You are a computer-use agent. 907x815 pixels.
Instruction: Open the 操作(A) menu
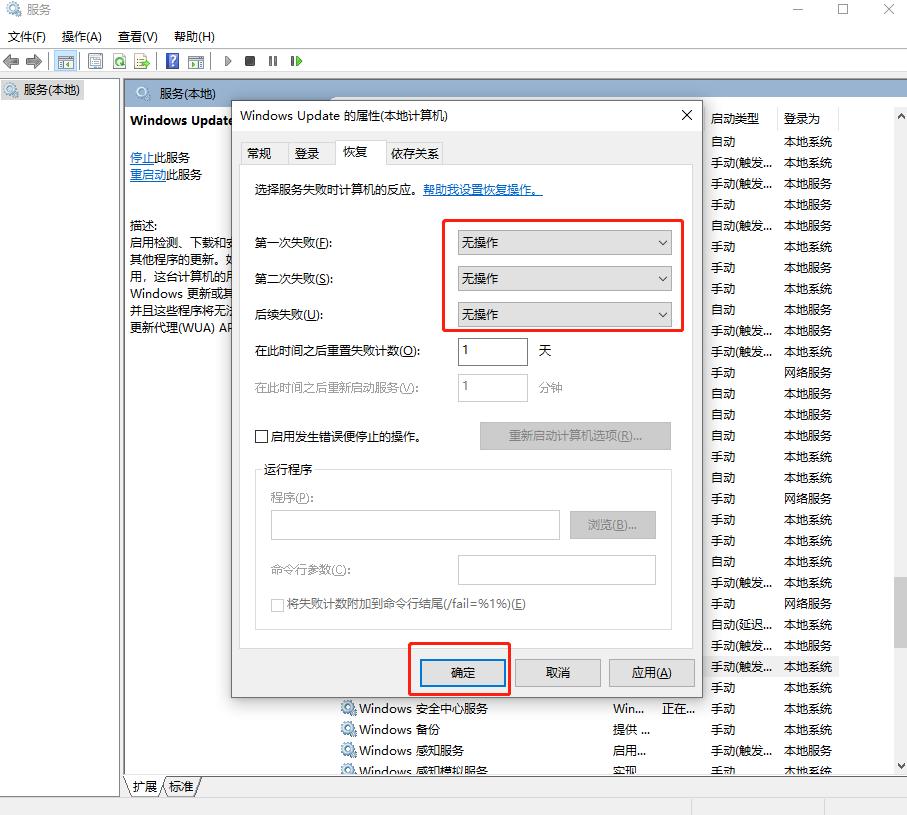[x=80, y=36]
